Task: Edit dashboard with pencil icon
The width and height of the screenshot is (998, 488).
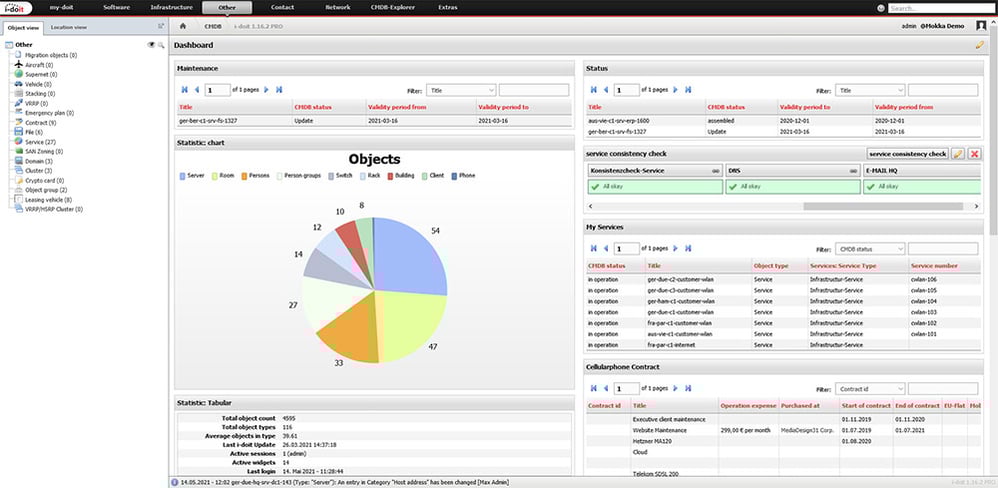Action: [x=979, y=45]
